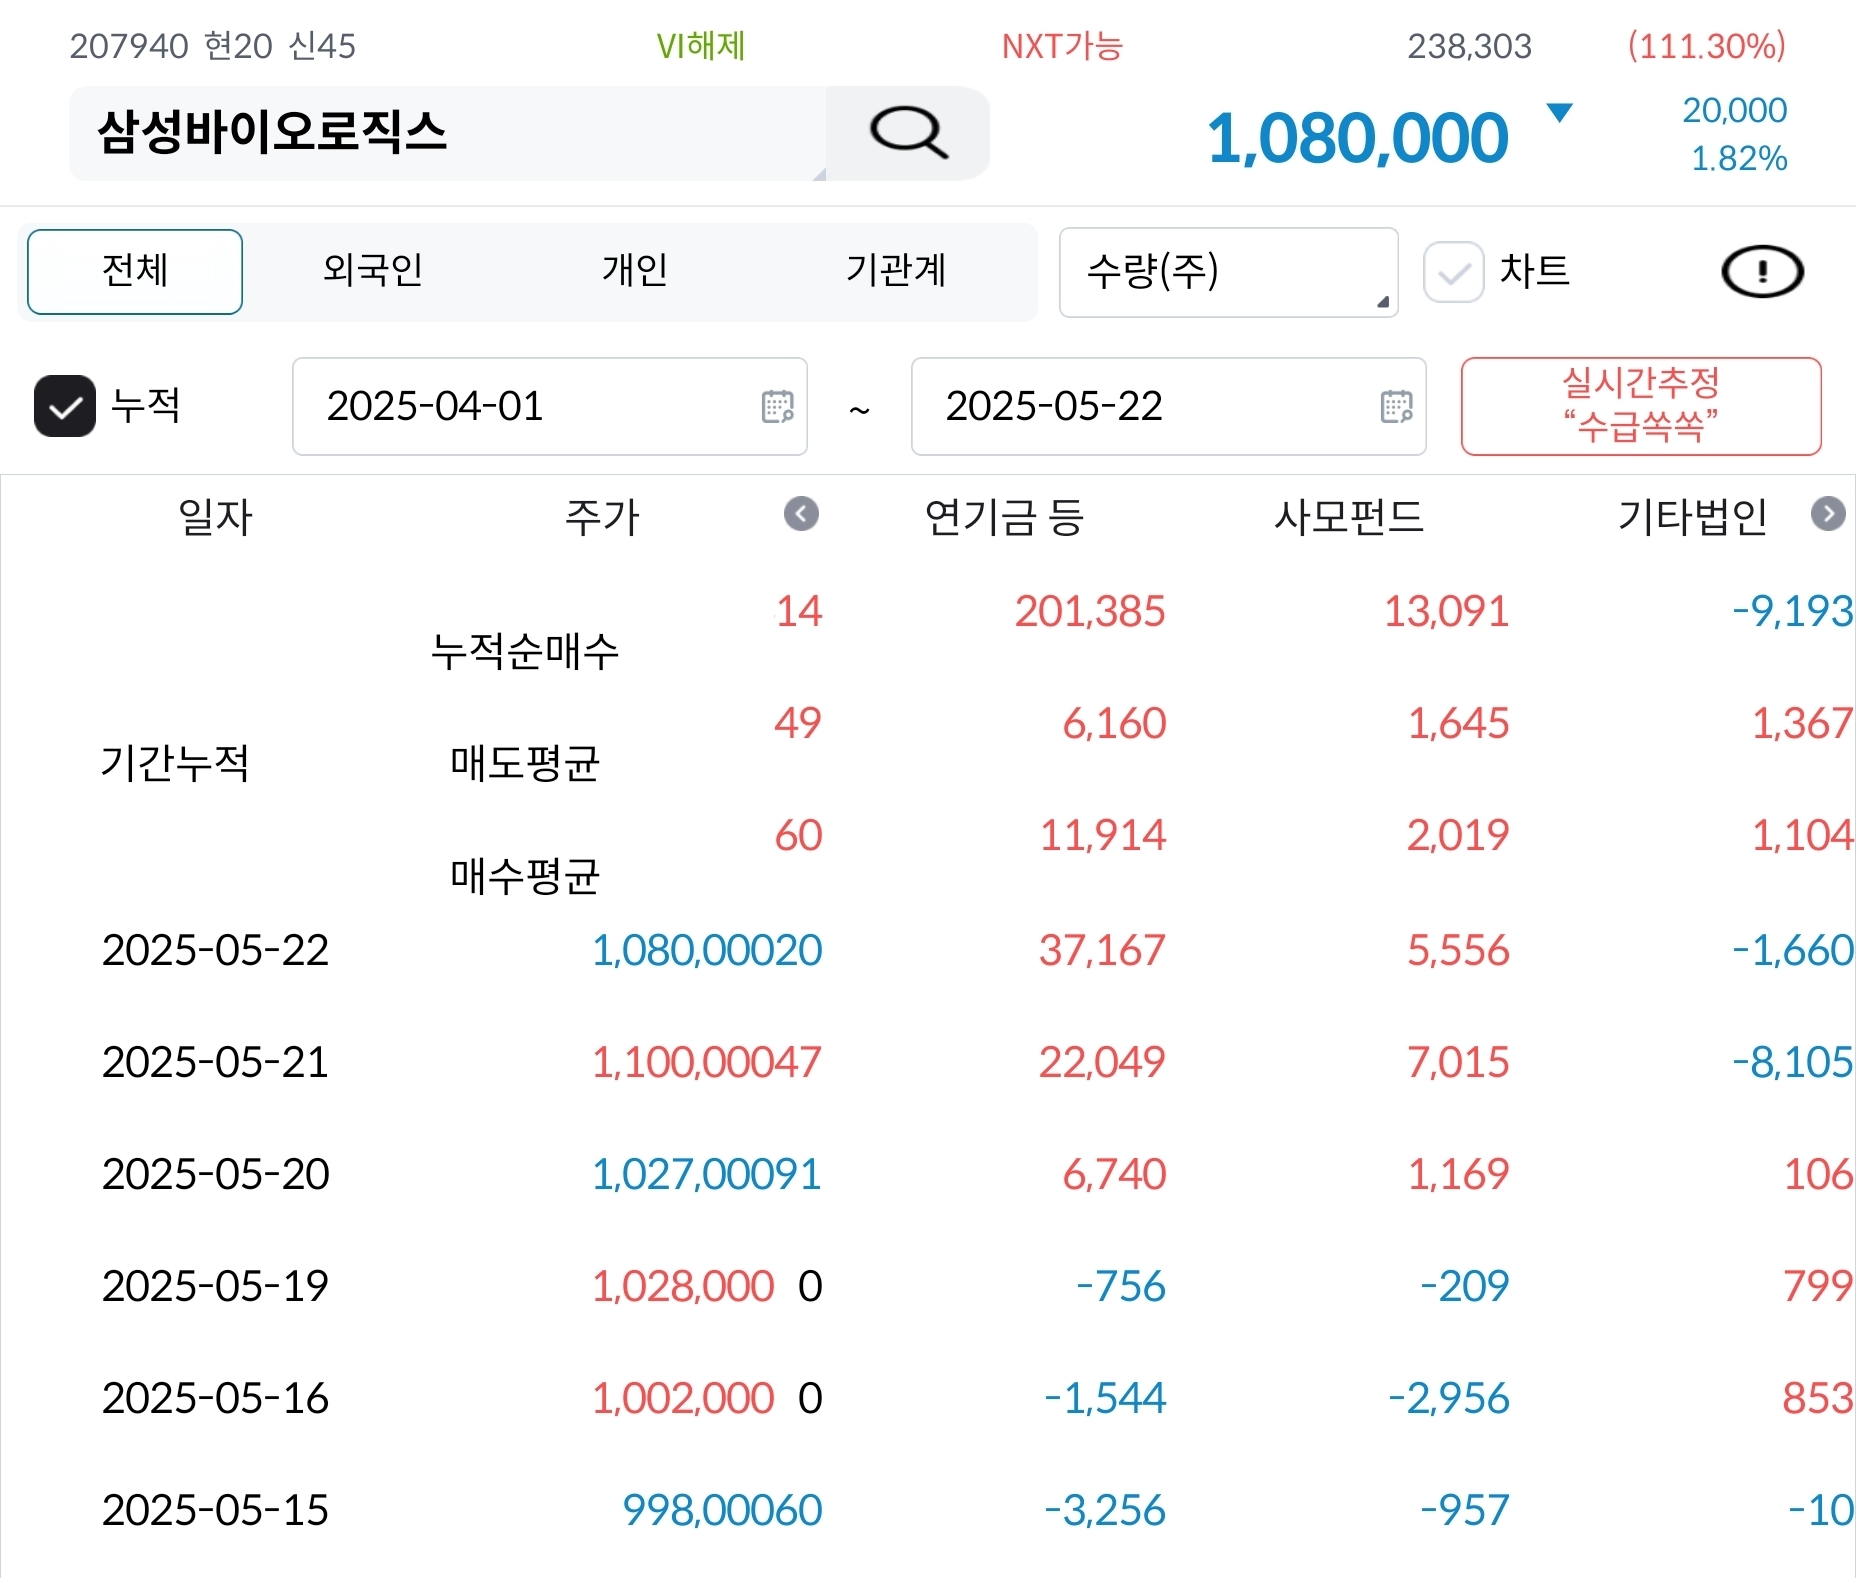Screen dimensions: 1856x1578
Task: Click the 실시간추정 수급쏙쏙 button
Action: pos(1641,406)
